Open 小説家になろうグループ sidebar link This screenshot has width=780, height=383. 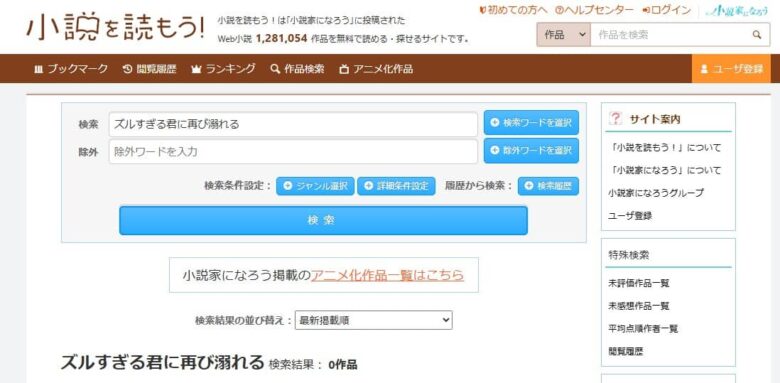(x=656, y=193)
